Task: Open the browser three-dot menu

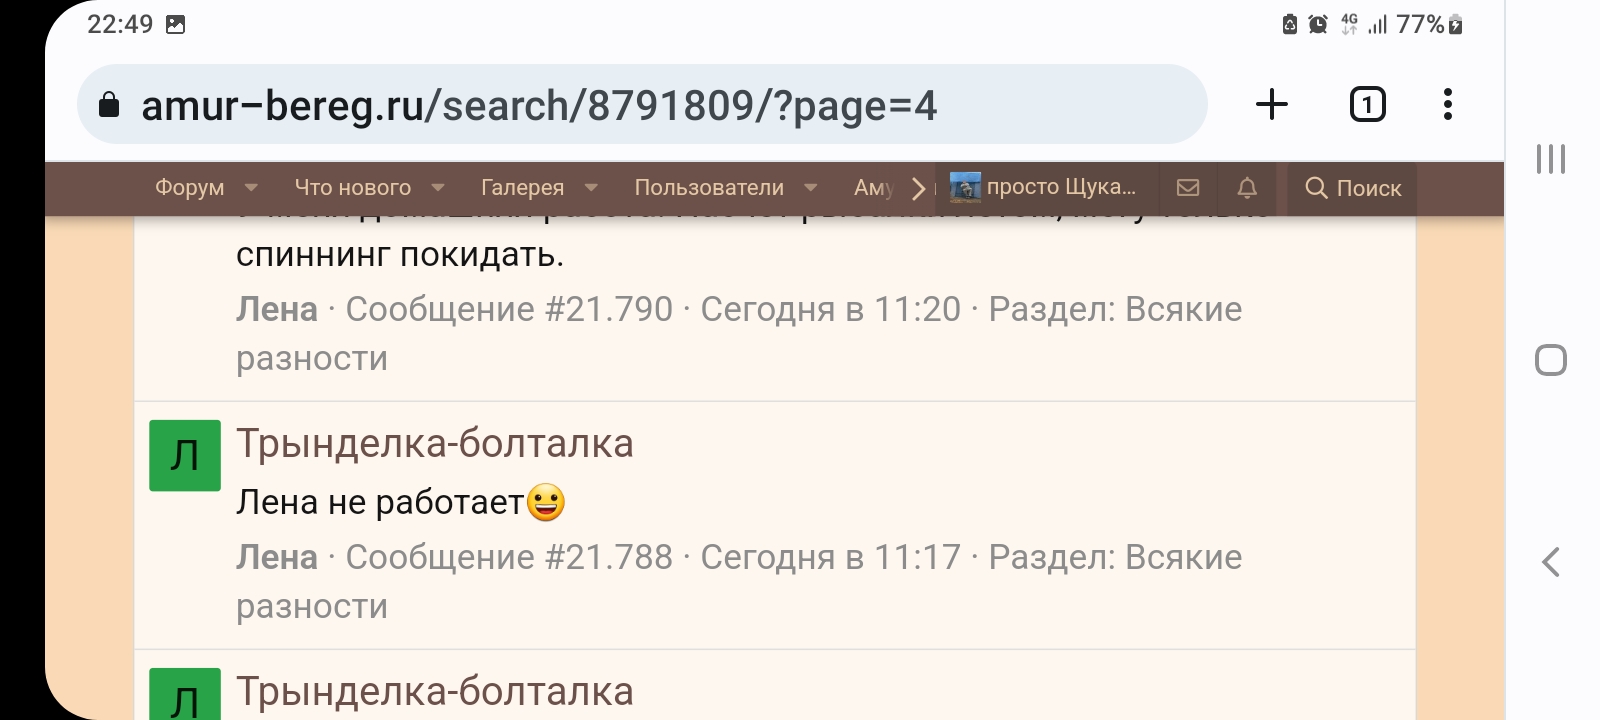Action: [x=1447, y=105]
